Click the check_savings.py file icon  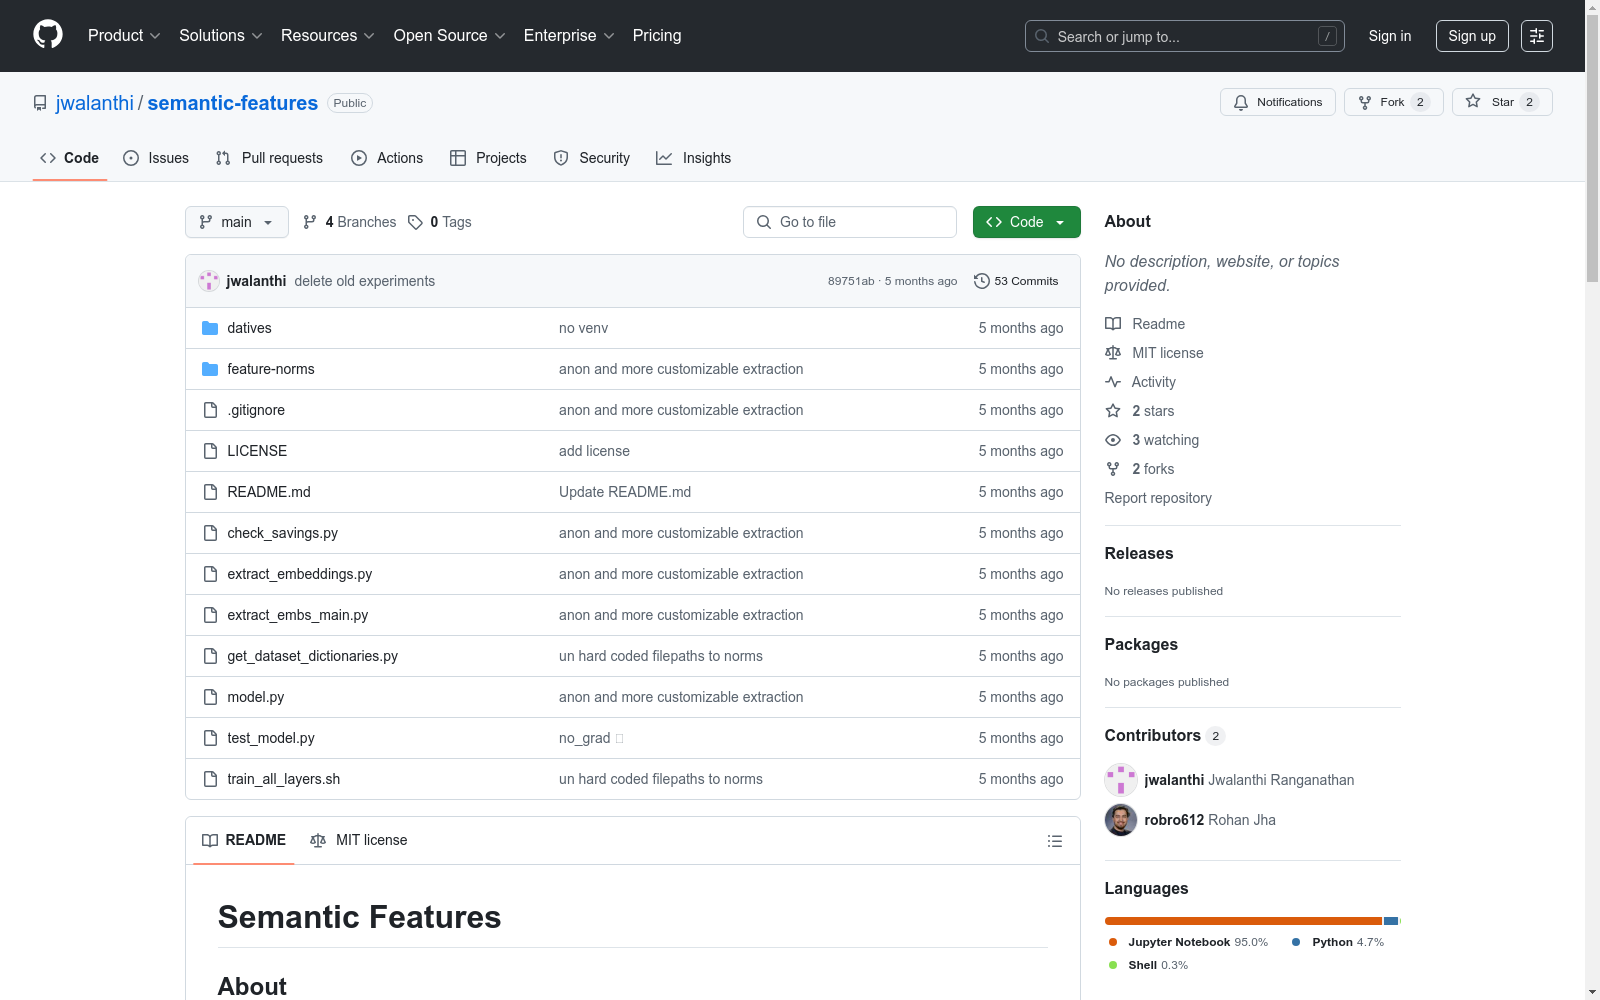click(x=210, y=533)
